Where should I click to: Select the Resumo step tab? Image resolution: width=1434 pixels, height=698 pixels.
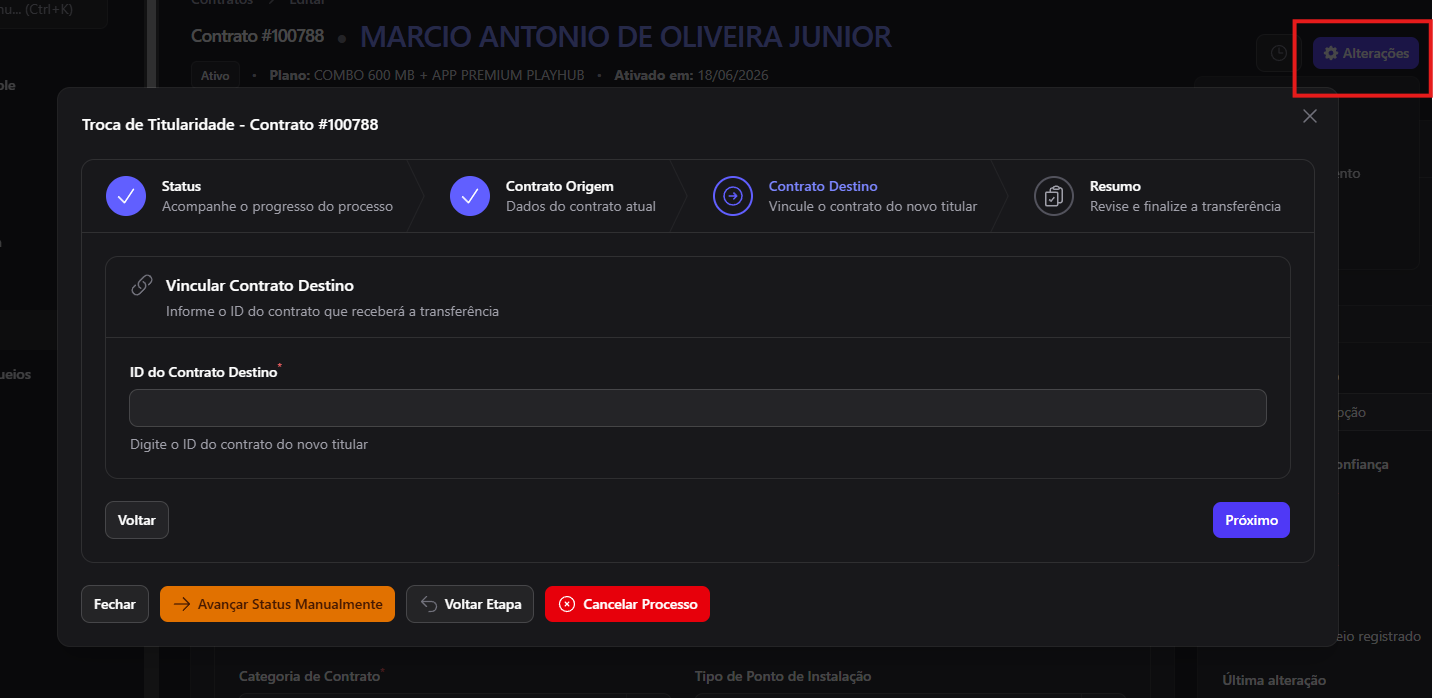(1158, 196)
